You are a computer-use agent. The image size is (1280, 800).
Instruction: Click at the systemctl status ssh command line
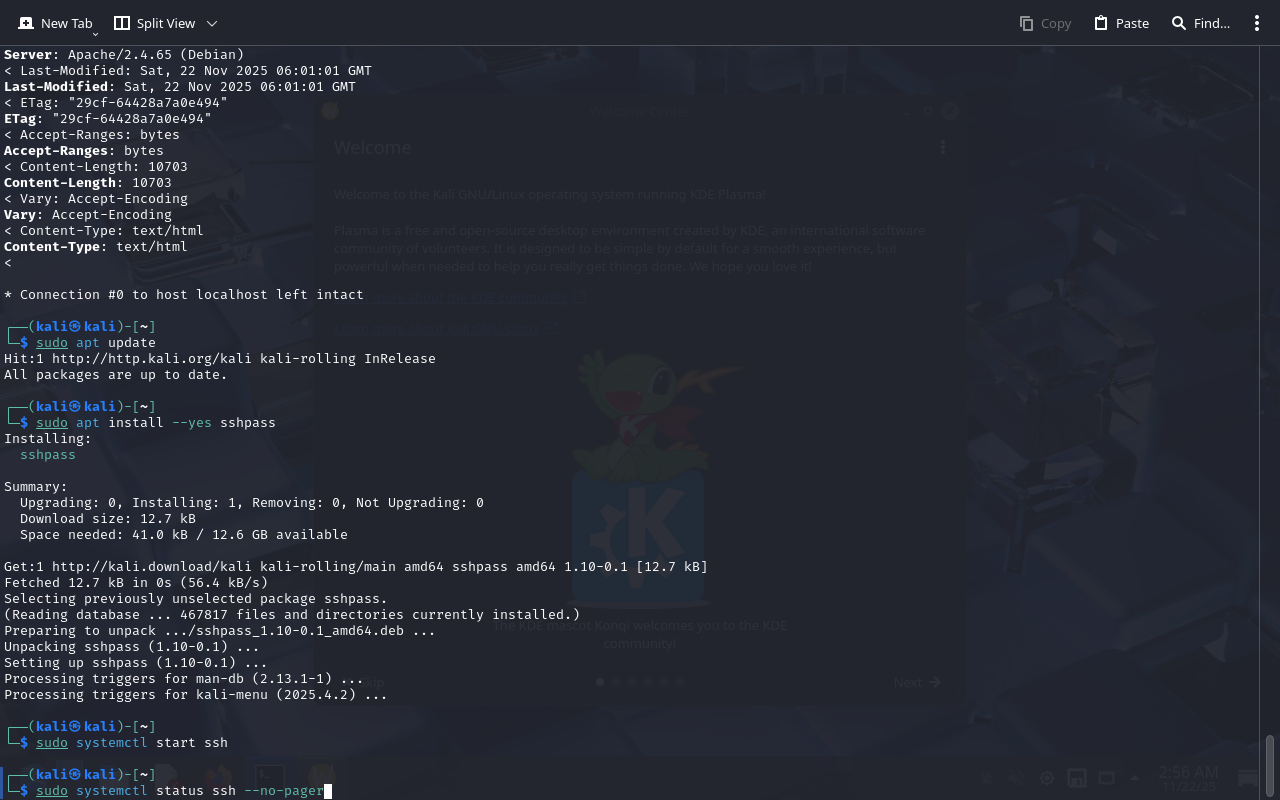pyautogui.click(x=180, y=791)
